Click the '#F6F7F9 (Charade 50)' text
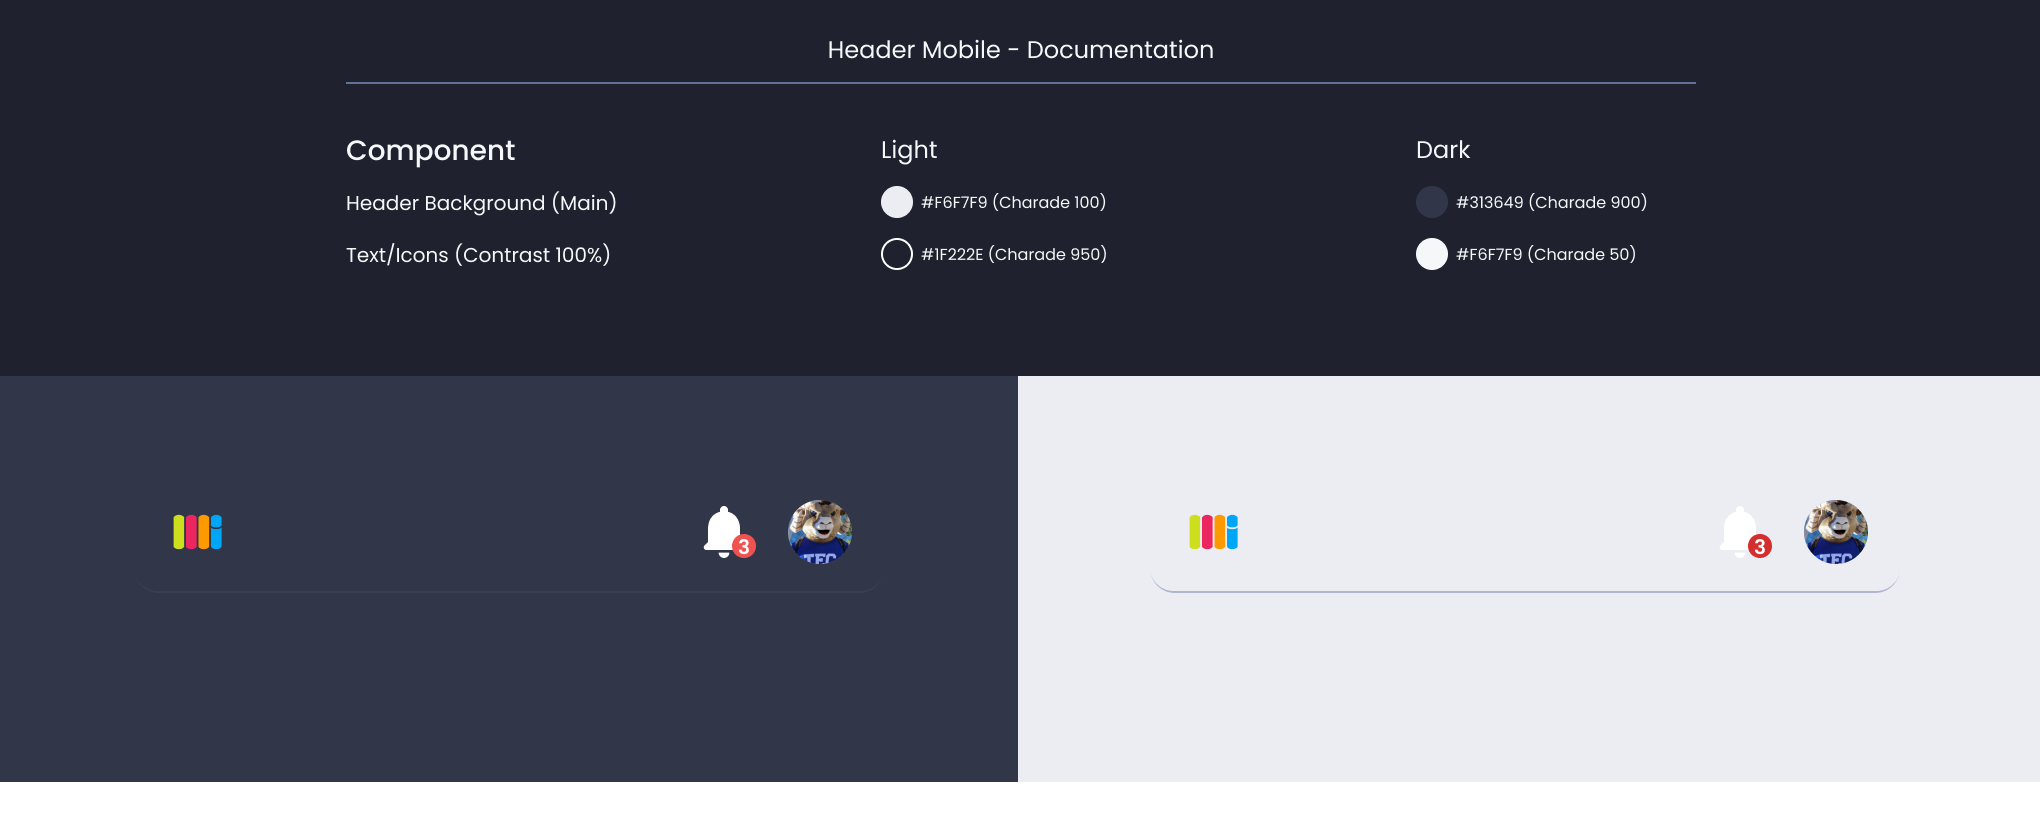 coord(1546,254)
